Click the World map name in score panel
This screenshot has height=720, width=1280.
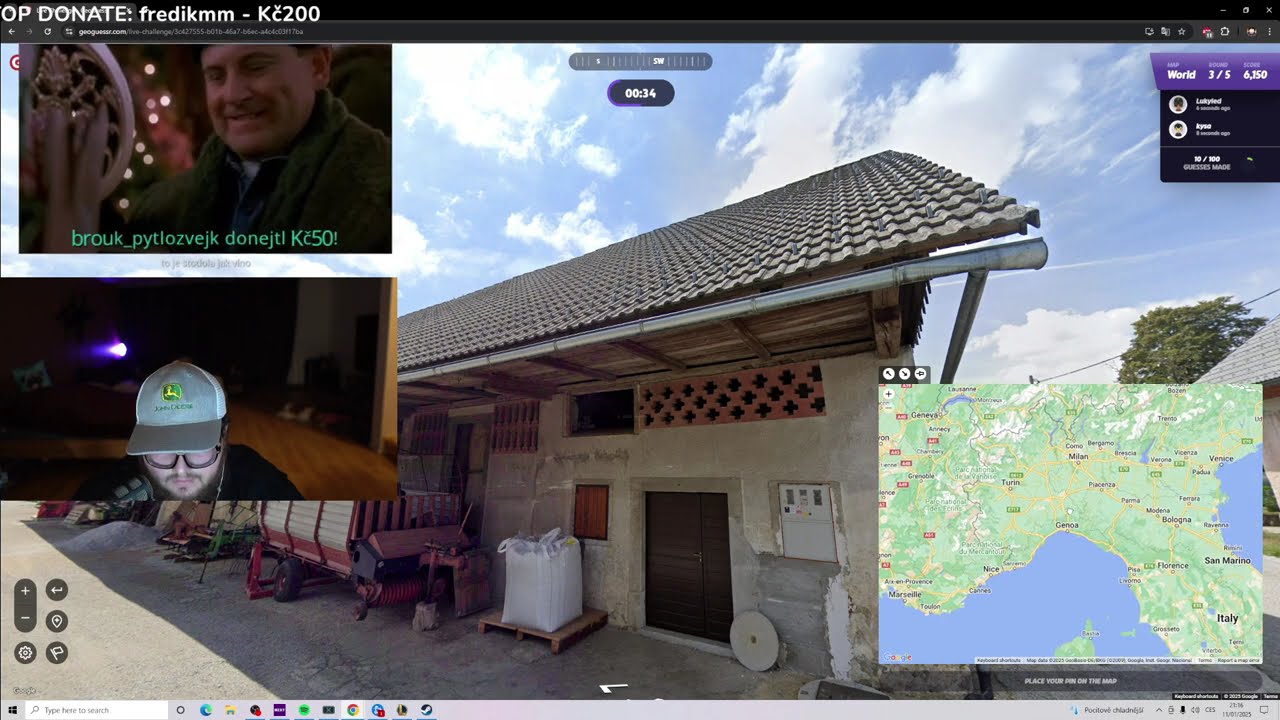tap(1181, 74)
